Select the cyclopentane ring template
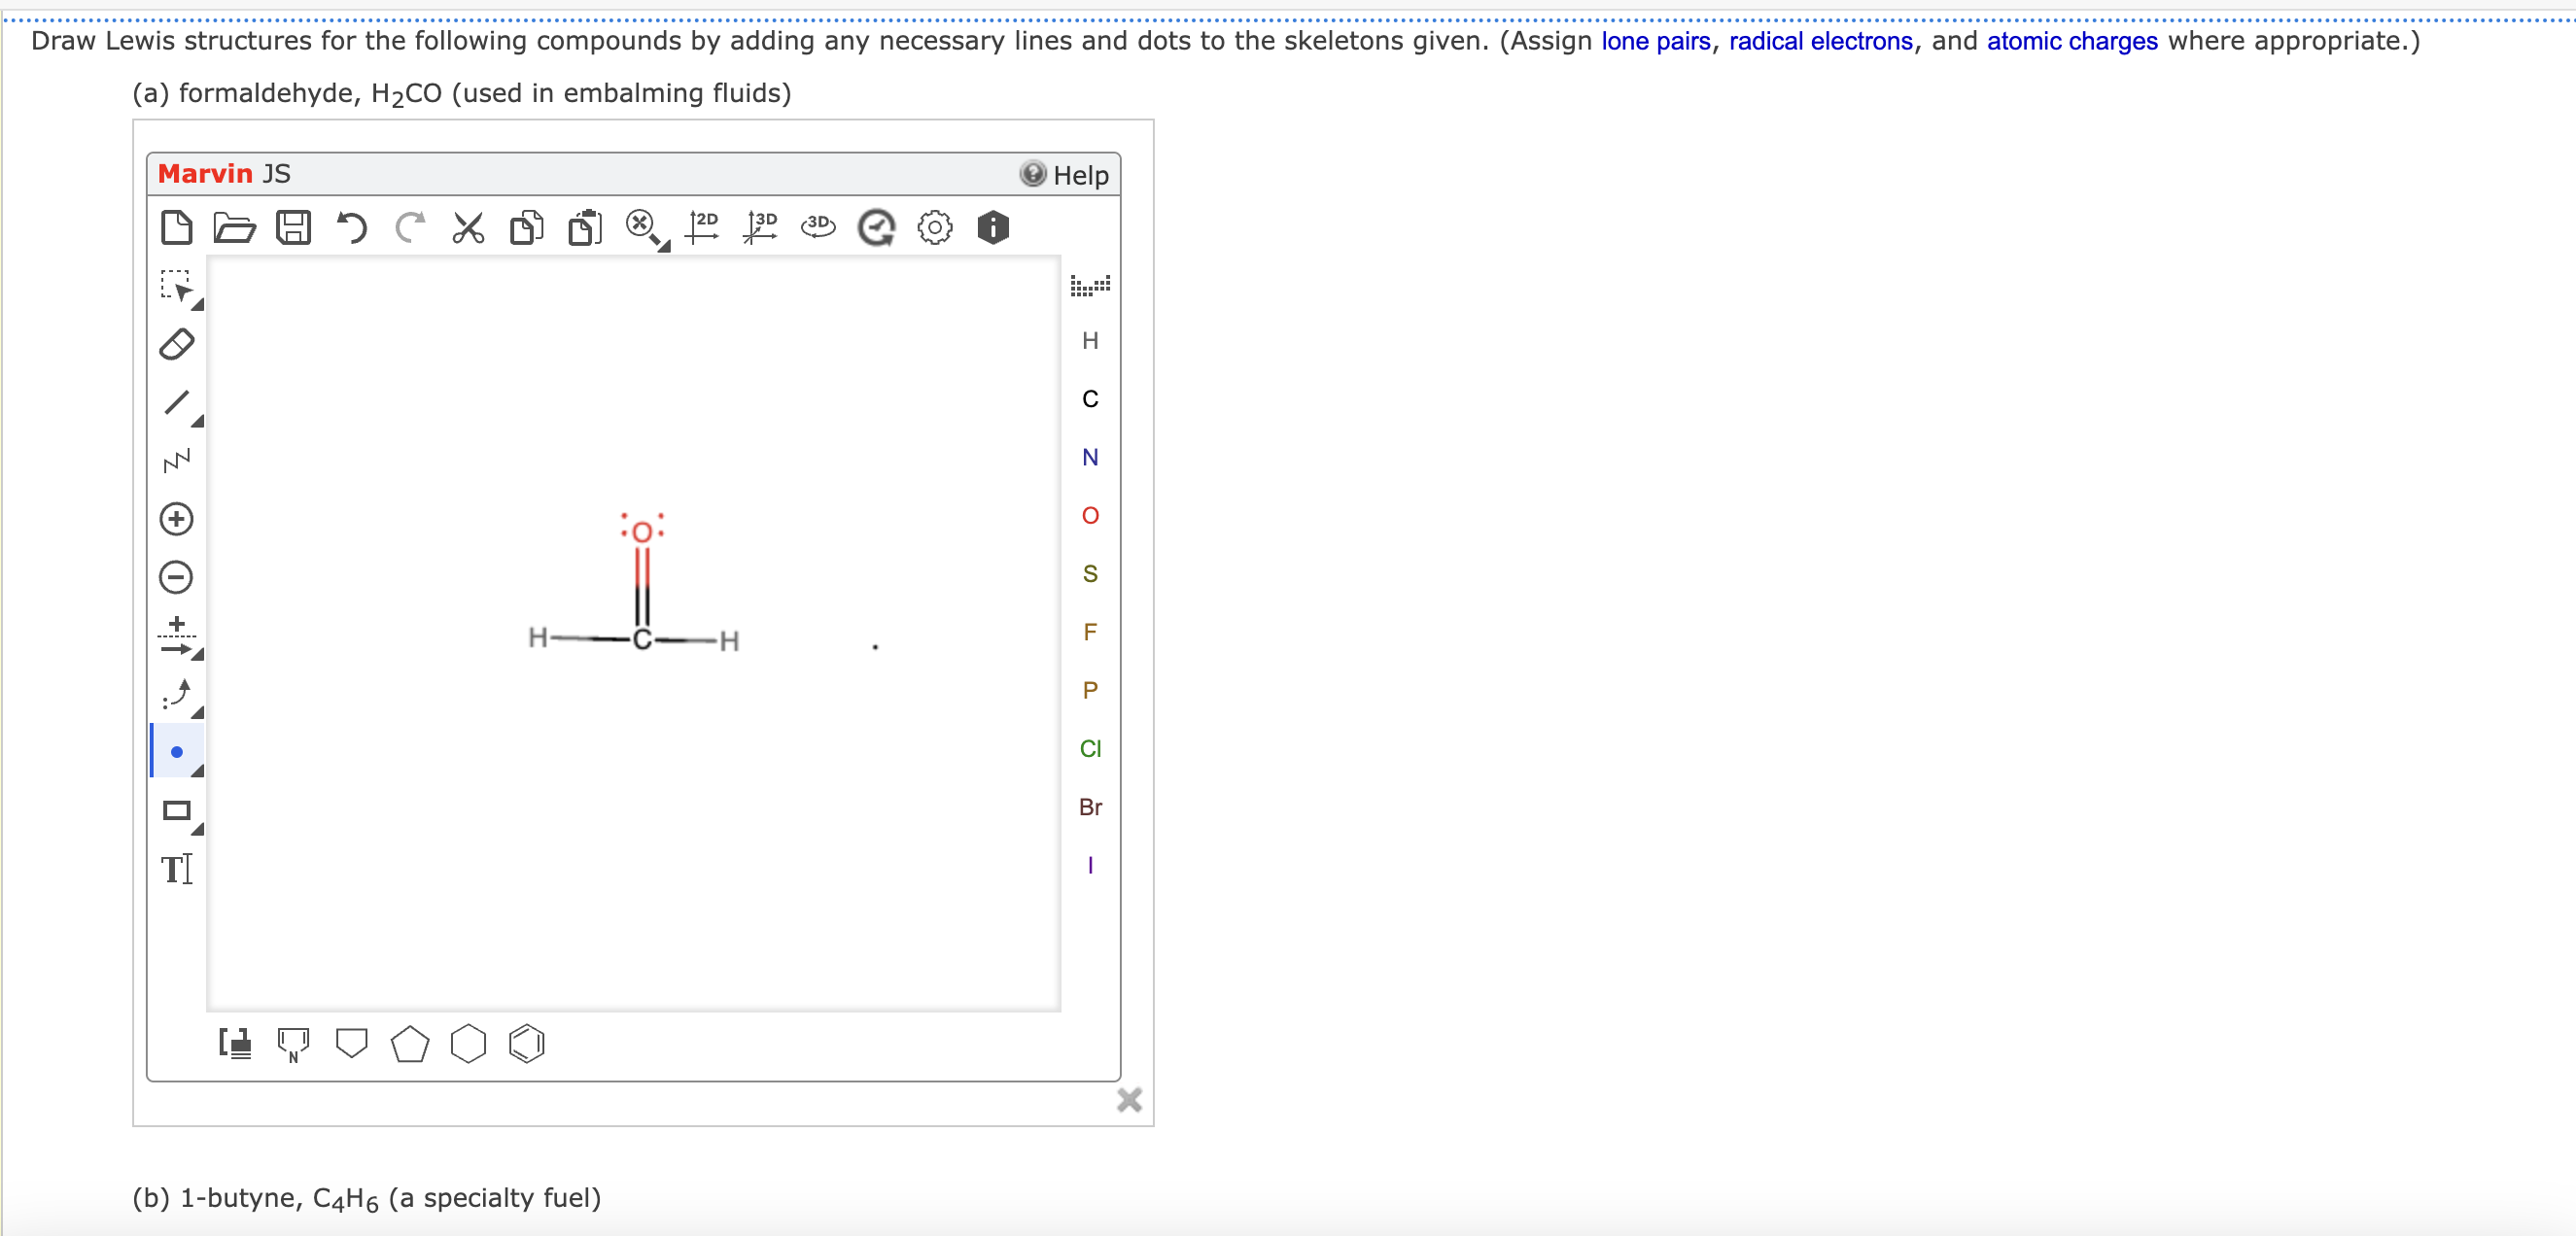 coord(410,1044)
